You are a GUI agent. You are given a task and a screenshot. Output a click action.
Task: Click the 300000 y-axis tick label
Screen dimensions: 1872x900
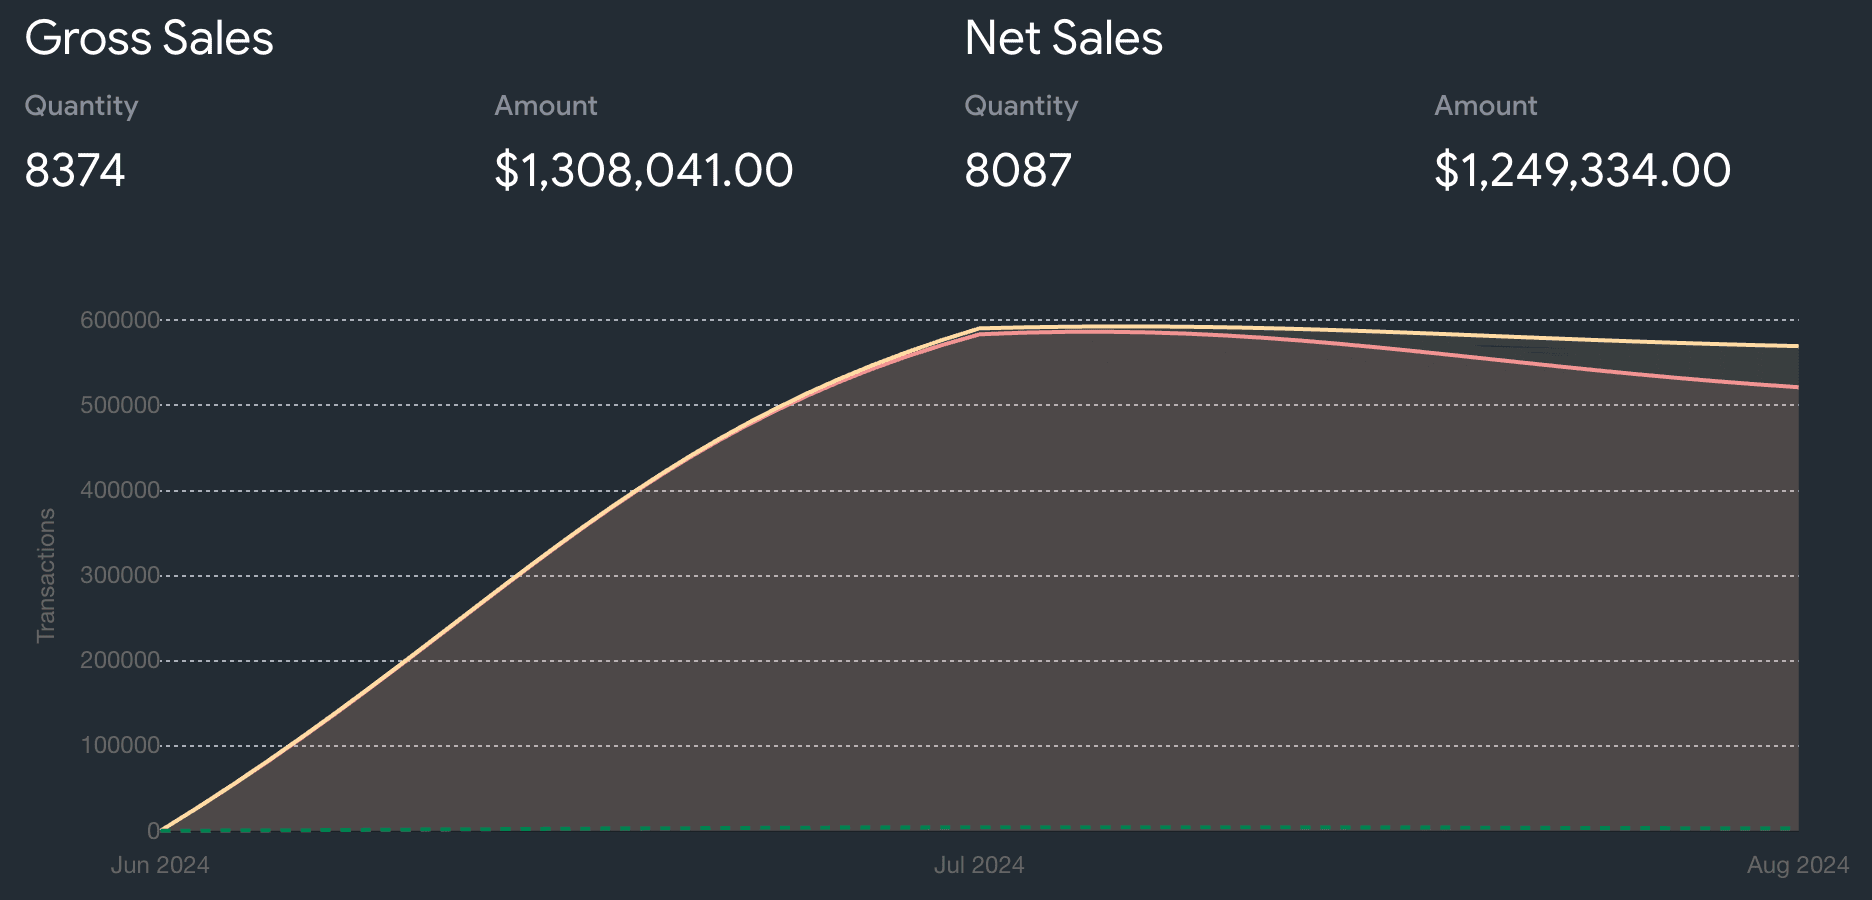coord(119,575)
